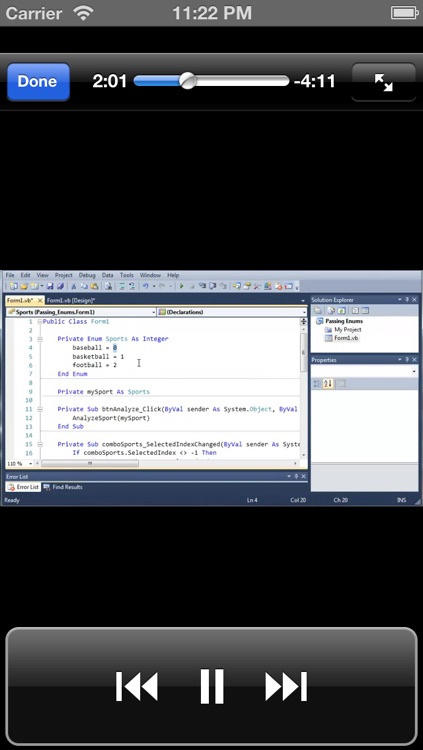Open the Tools menu

[127, 275]
